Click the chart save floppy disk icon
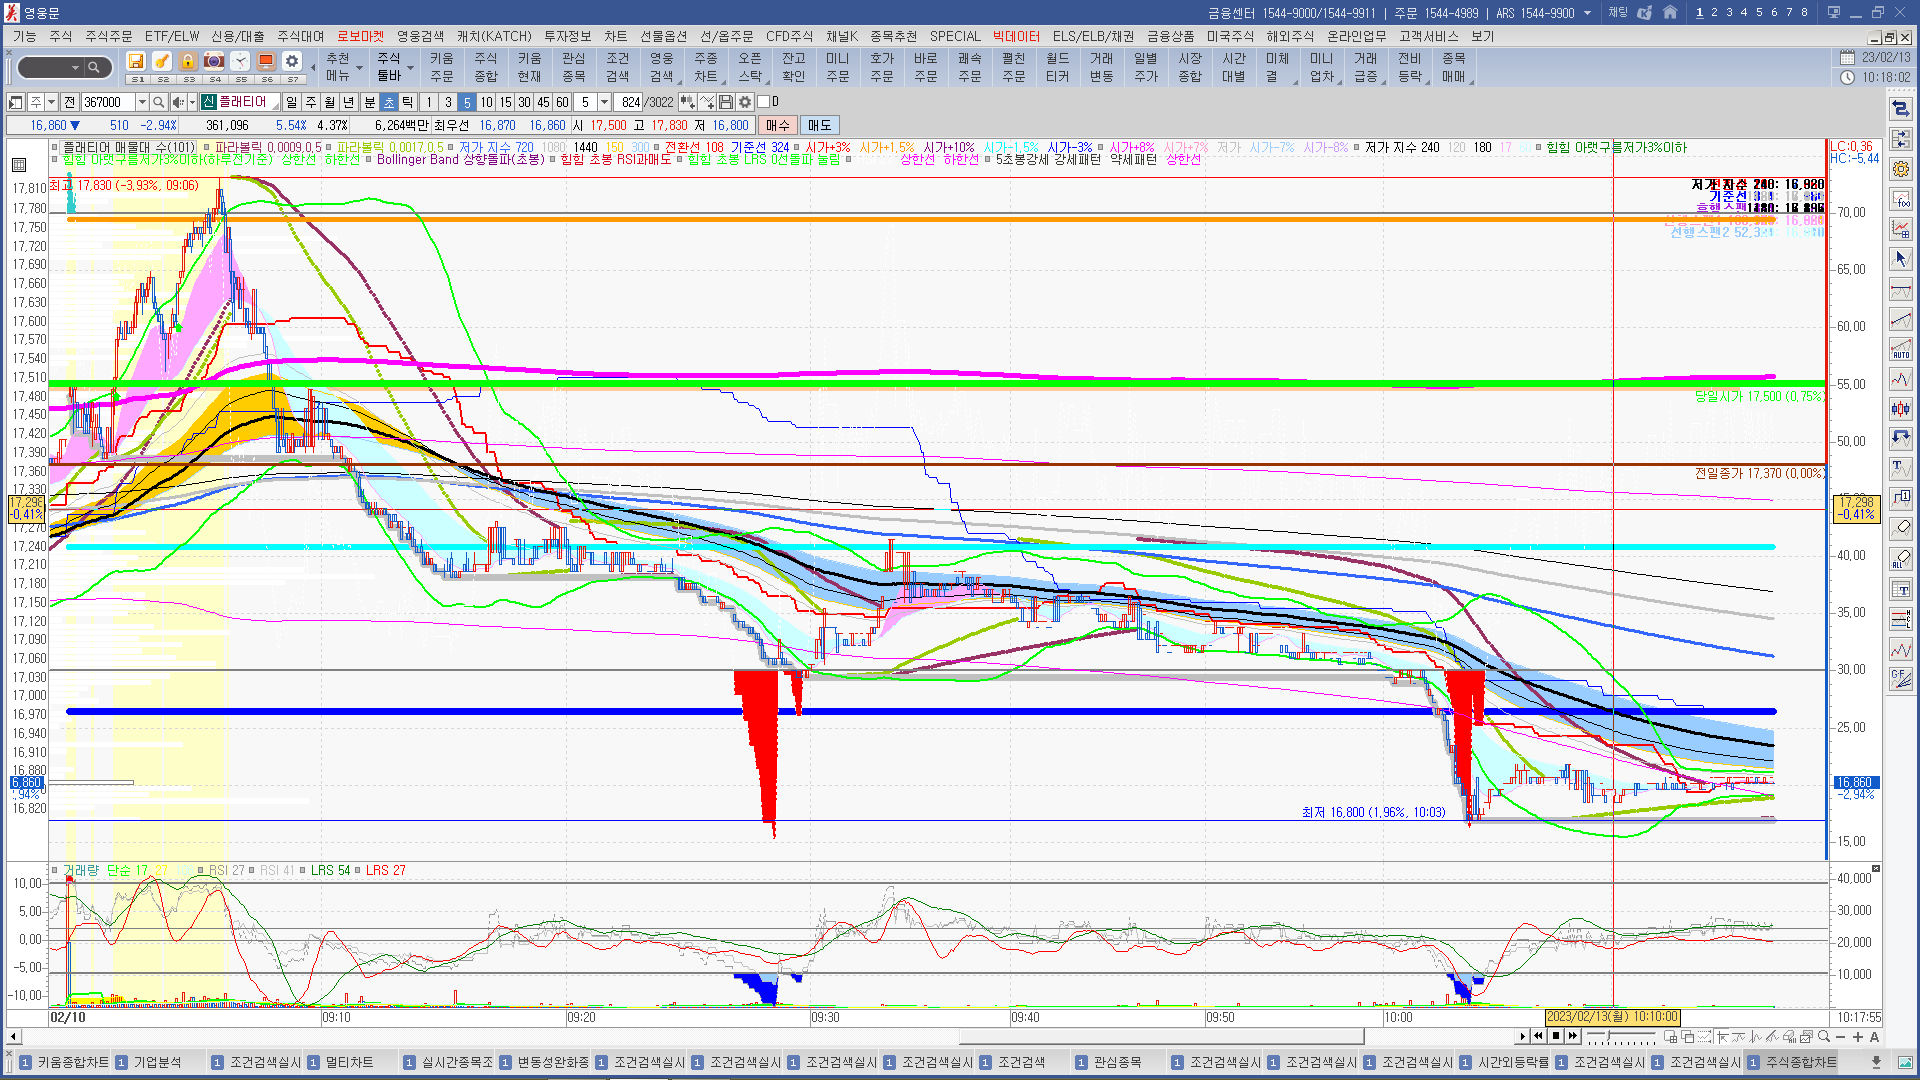Image resolution: width=1920 pixels, height=1080 pixels. tap(726, 102)
